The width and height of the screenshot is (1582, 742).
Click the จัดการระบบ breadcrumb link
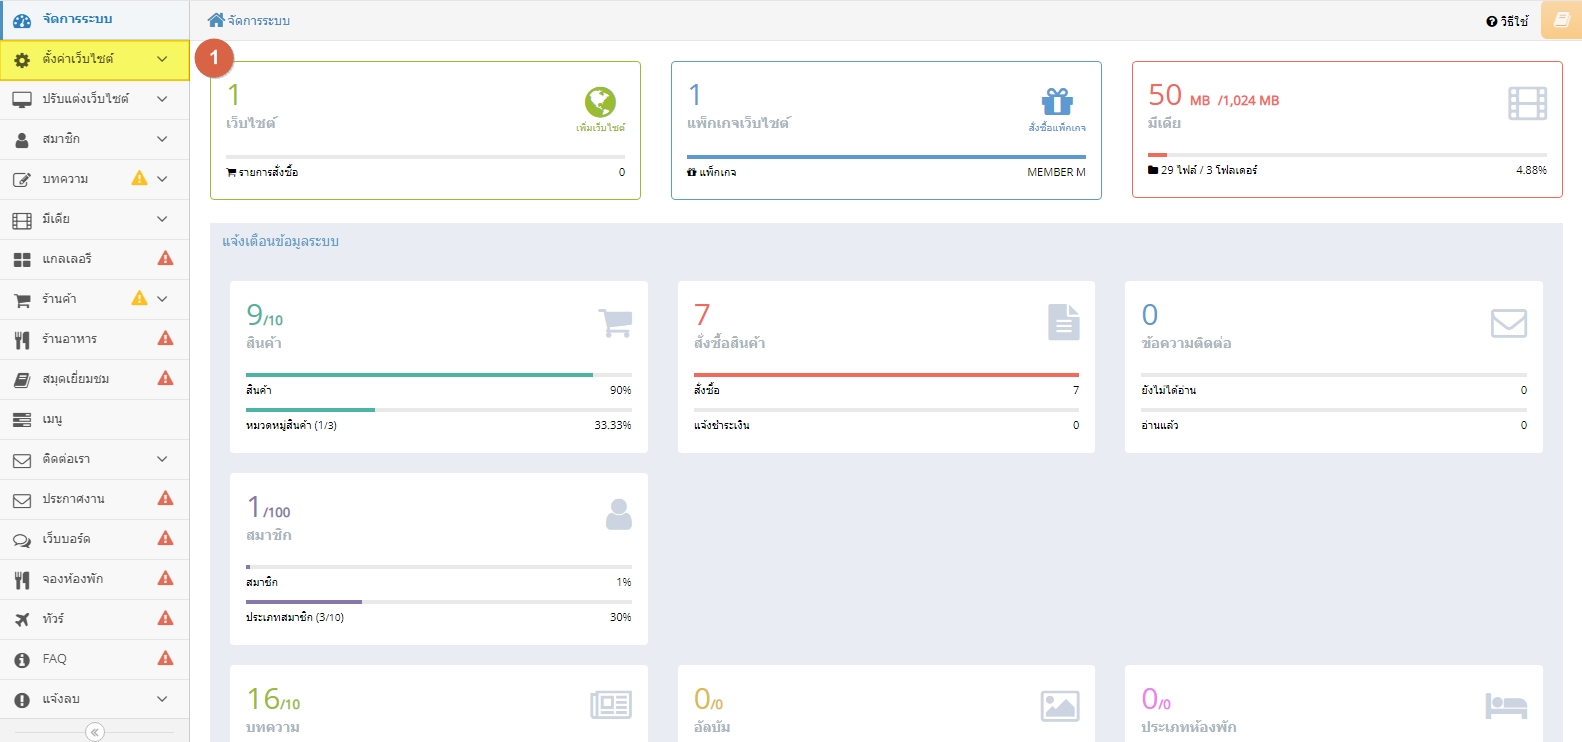259,21
